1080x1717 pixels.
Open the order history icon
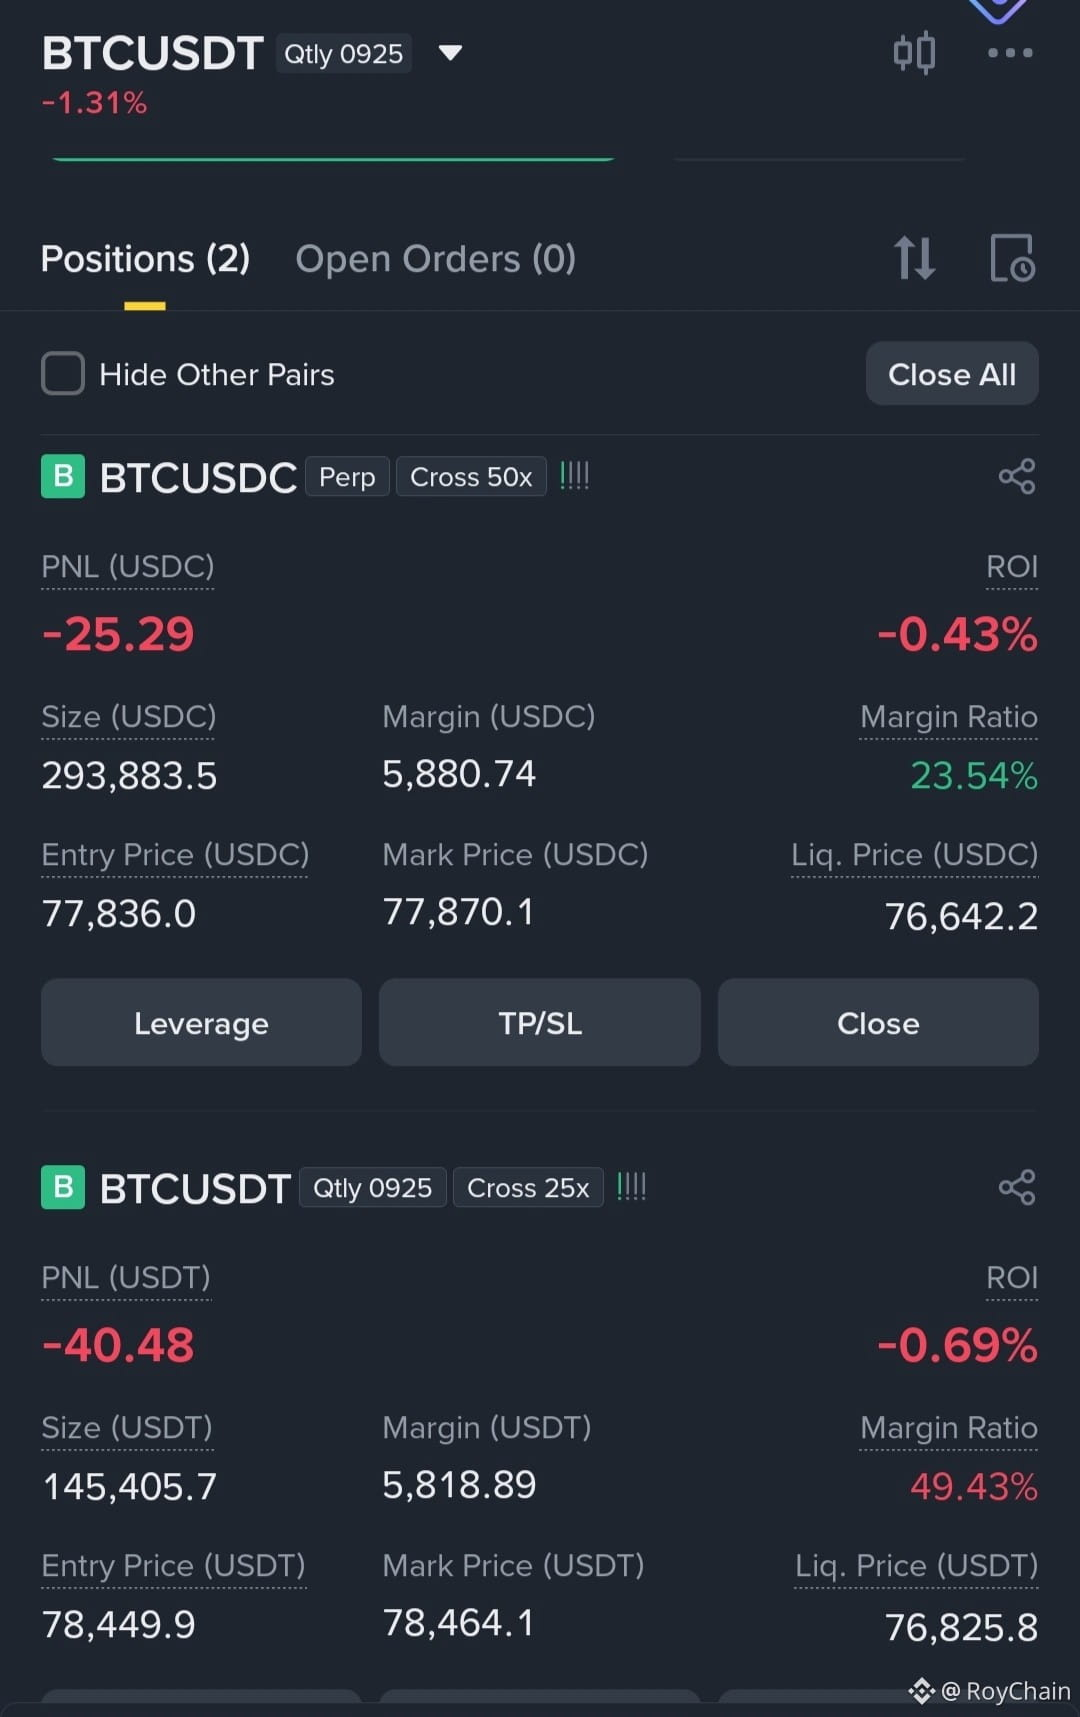click(x=1012, y=258)
